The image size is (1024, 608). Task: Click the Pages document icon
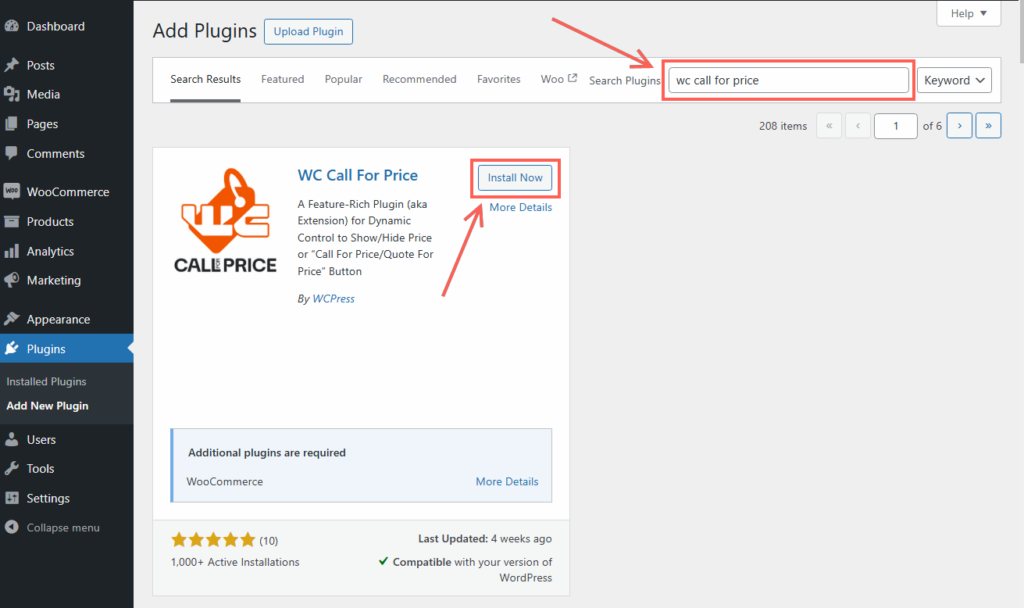click(12, 123)
